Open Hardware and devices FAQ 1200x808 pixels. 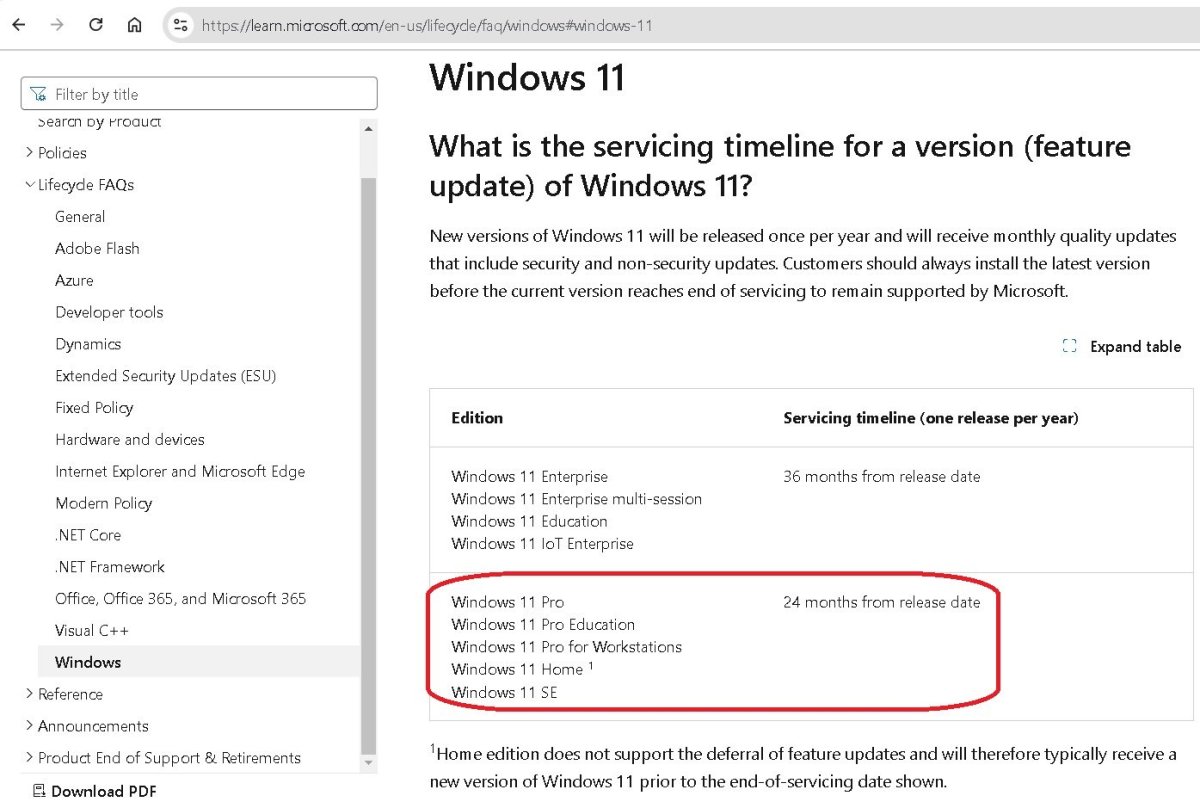130,440
